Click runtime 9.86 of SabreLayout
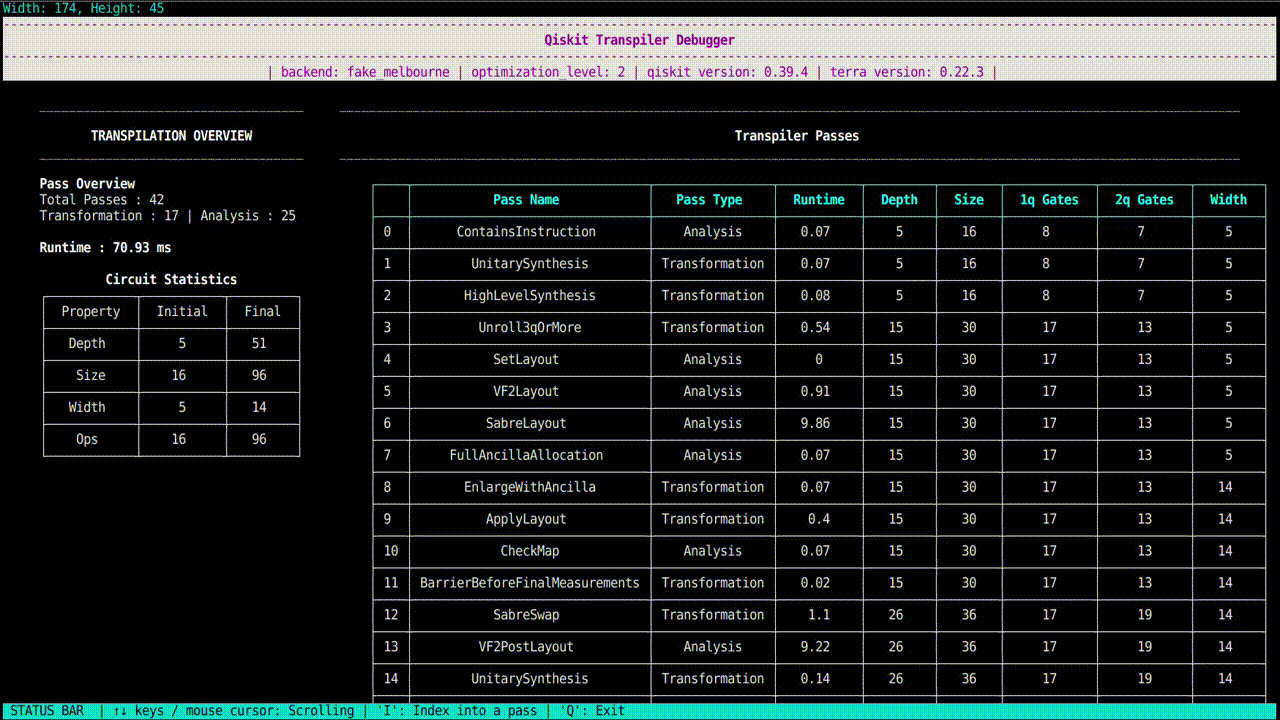1280x720 pixels. pos(815,424)
